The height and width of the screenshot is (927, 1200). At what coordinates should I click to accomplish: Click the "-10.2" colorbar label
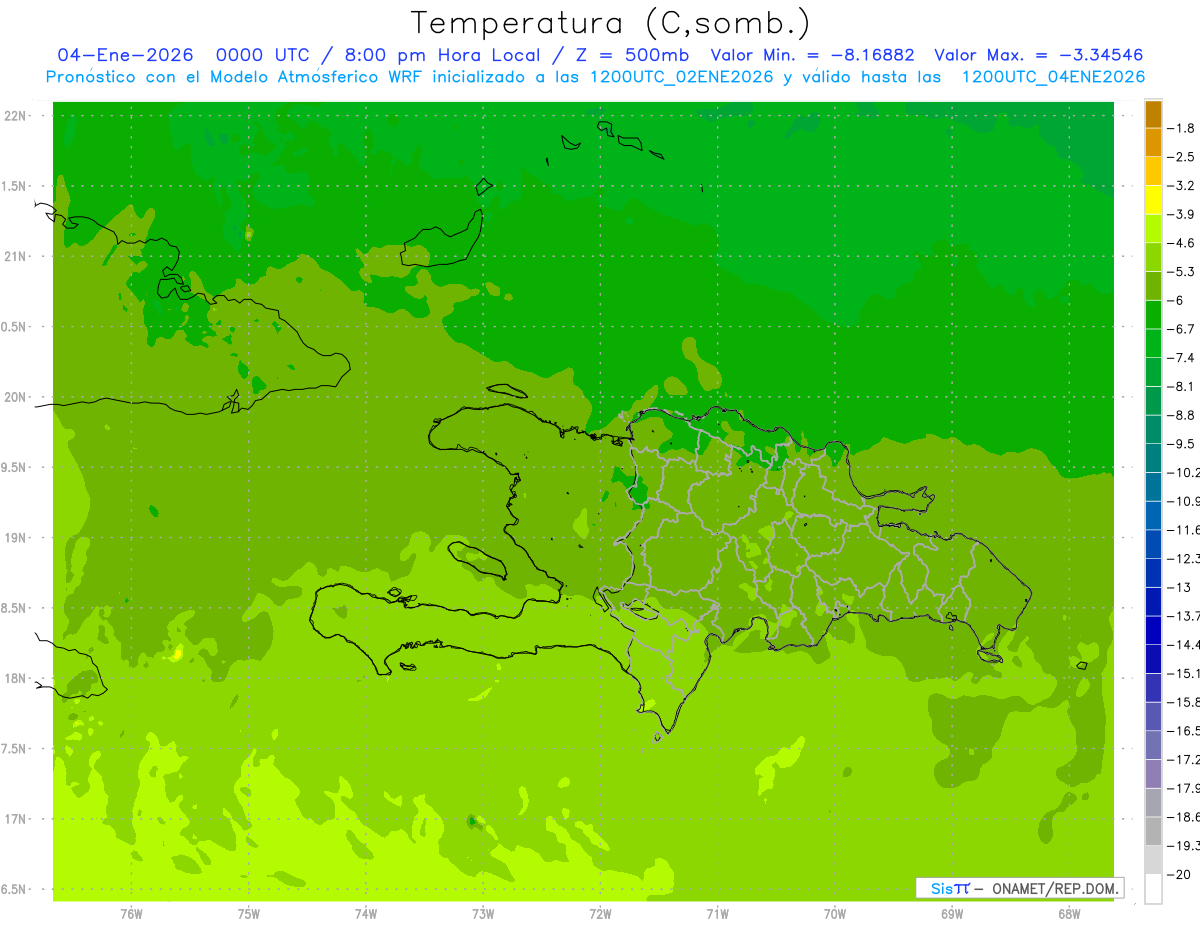1184,472
